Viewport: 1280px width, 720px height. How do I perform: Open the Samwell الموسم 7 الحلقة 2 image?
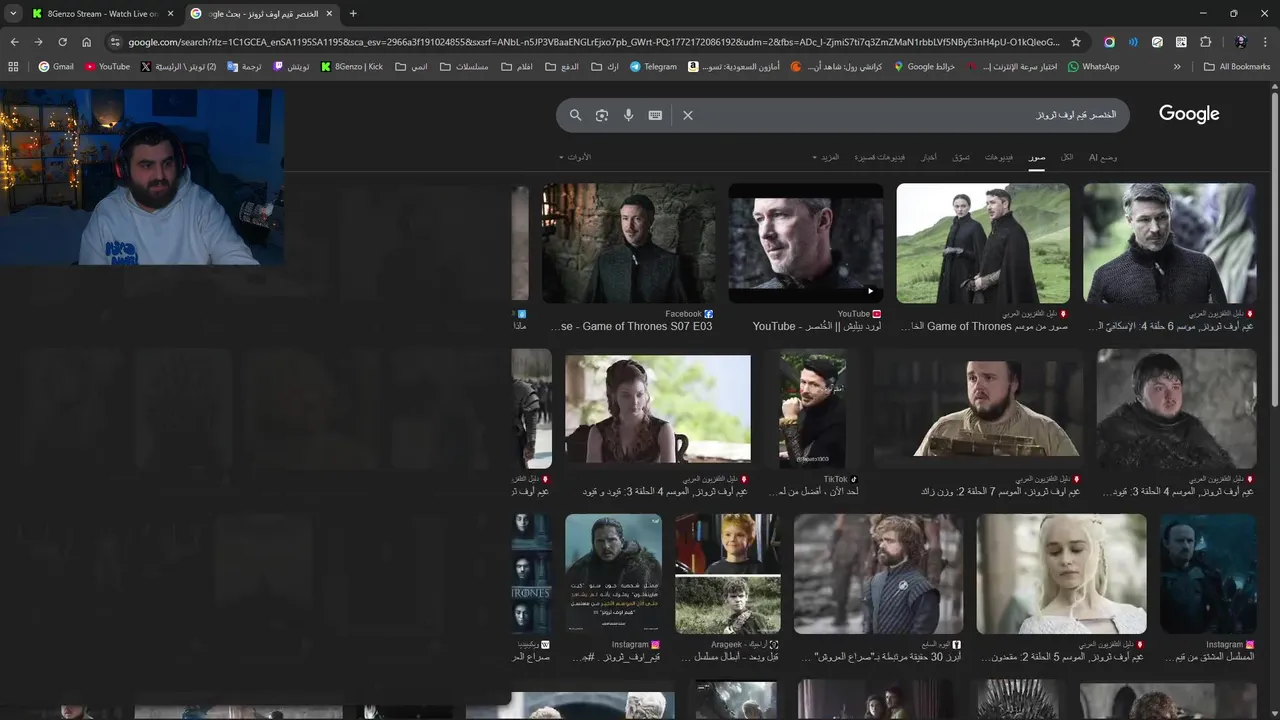978,409
